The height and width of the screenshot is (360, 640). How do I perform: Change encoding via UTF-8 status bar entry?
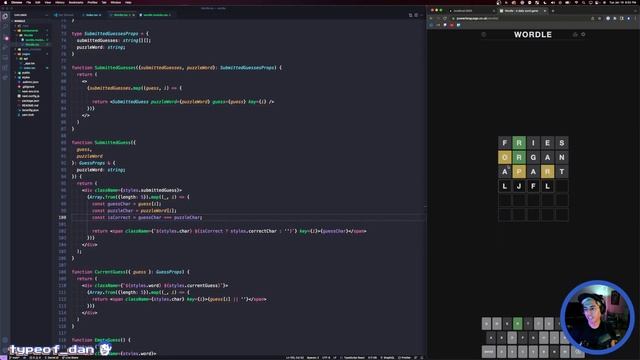pos(326,358)
